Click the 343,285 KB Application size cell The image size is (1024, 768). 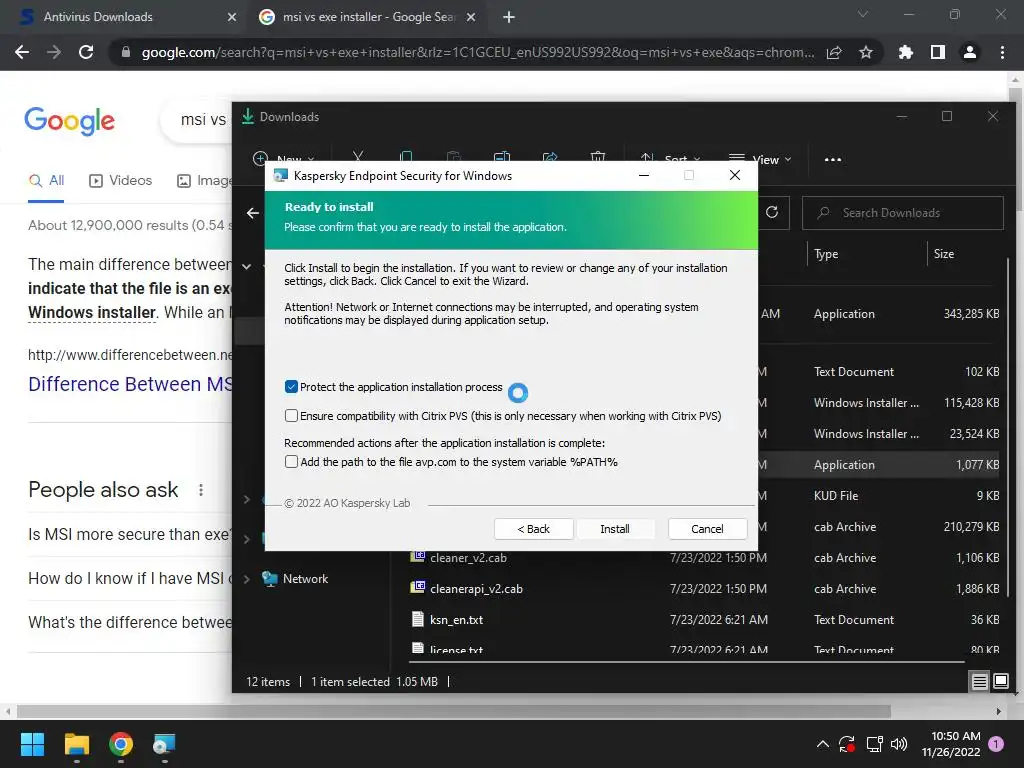tap(971, 313)
